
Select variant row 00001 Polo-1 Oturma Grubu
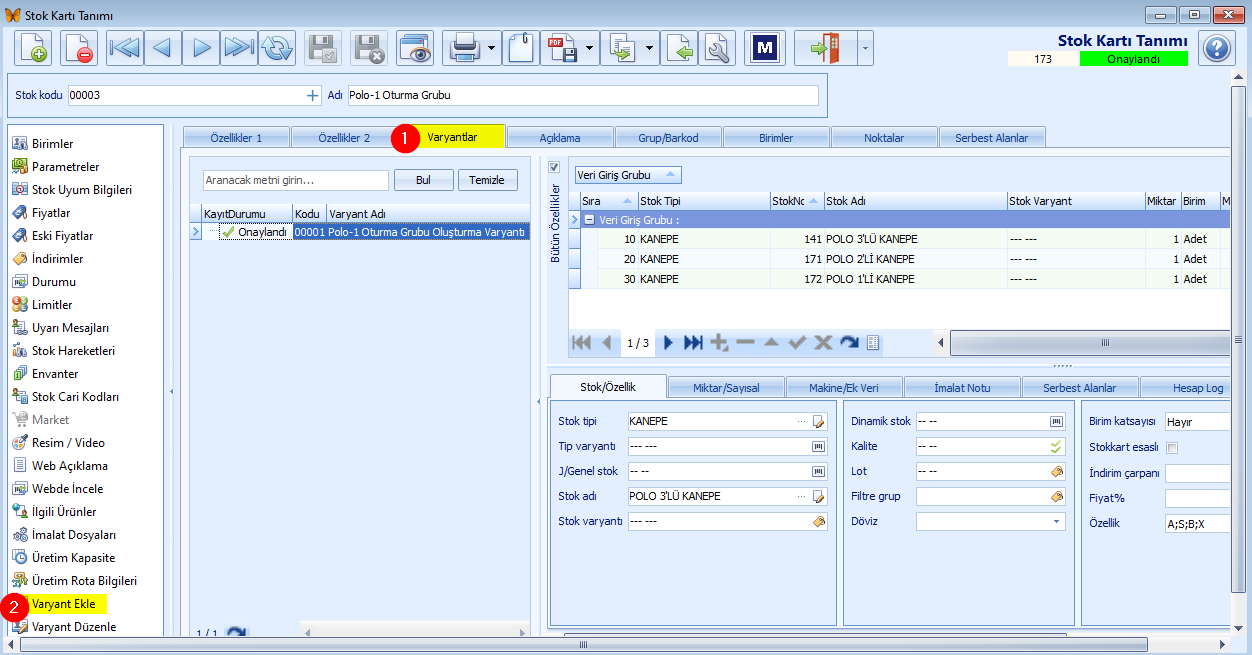click(x=360, y=232)
